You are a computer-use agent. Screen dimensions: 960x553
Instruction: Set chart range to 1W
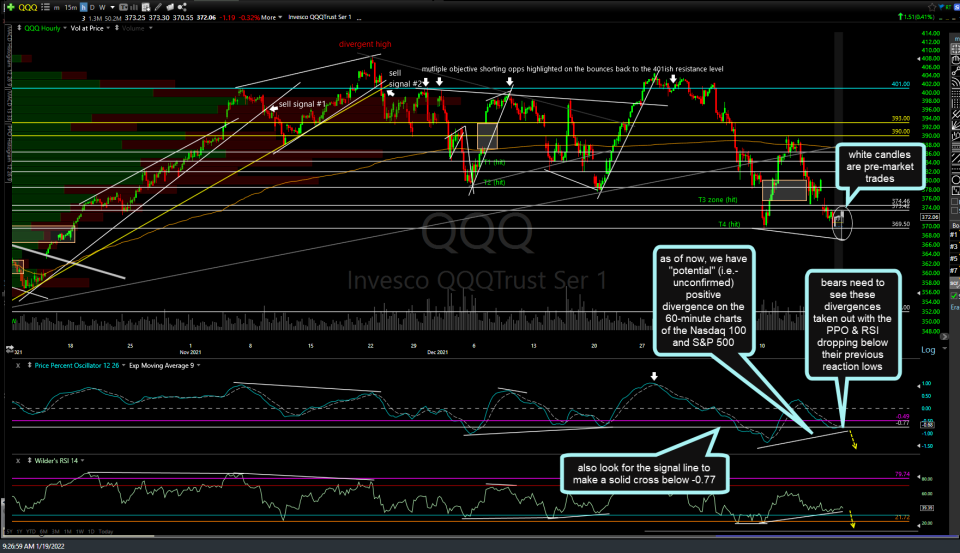coord(80,532)
